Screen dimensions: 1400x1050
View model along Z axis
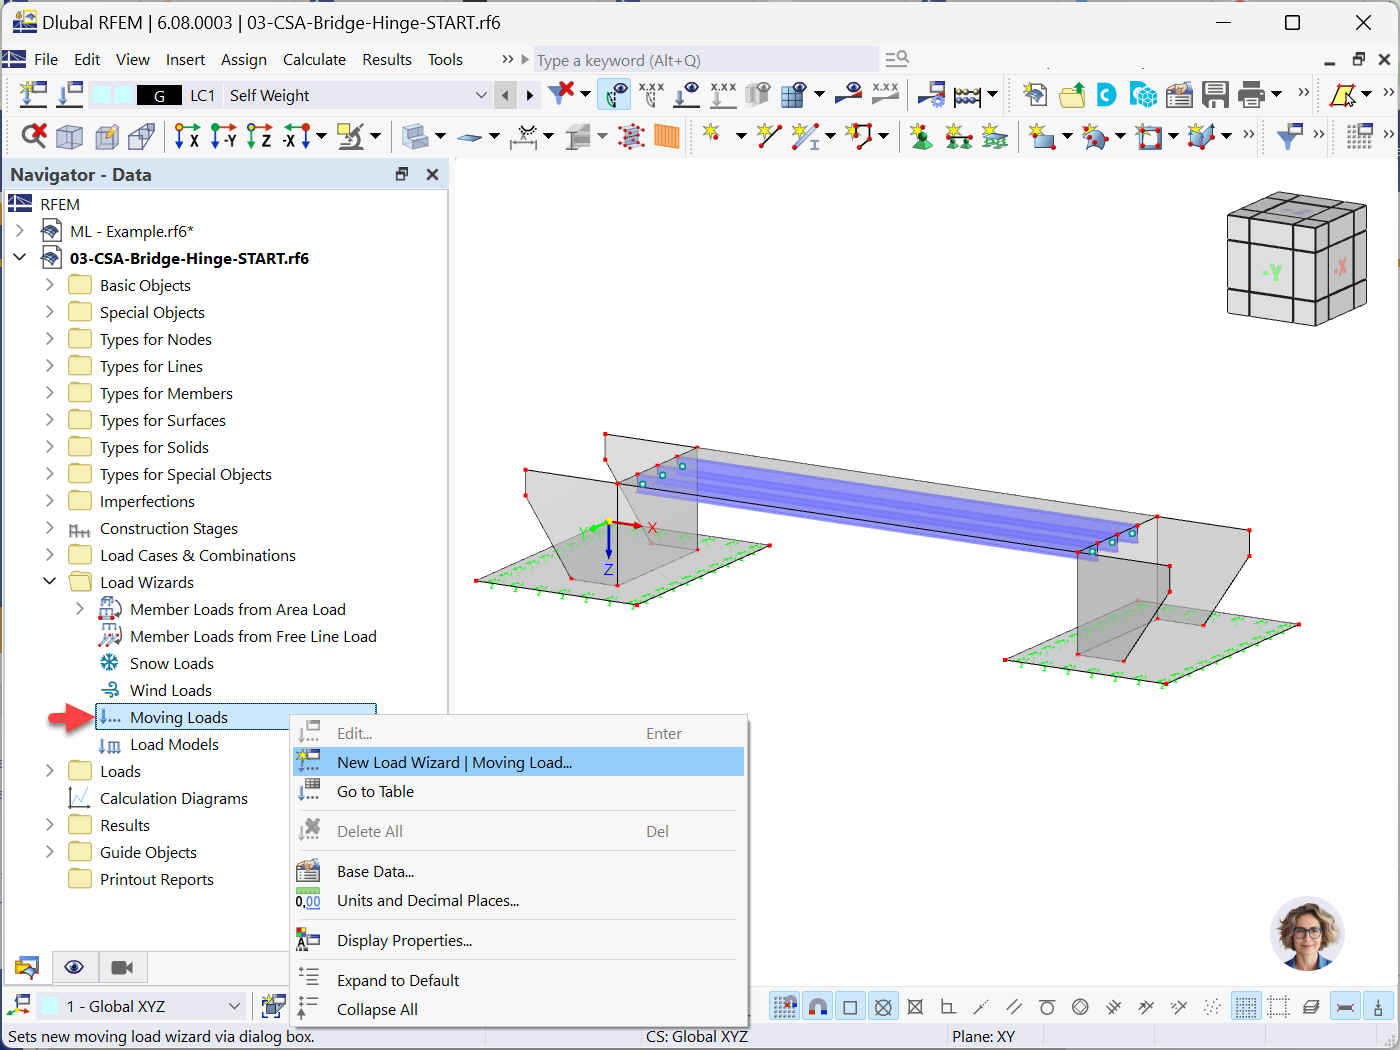pos(260,136)
